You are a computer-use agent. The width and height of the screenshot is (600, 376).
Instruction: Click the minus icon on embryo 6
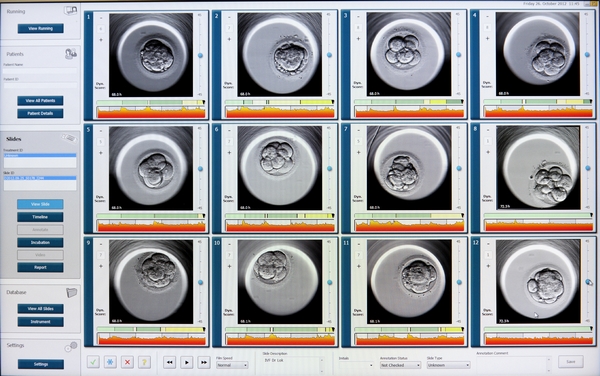click(x=230, y=131)
